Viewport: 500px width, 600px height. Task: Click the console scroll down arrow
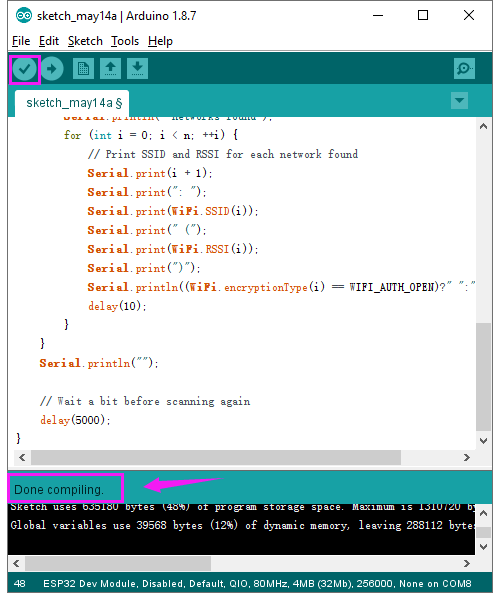tap(484, 547)
